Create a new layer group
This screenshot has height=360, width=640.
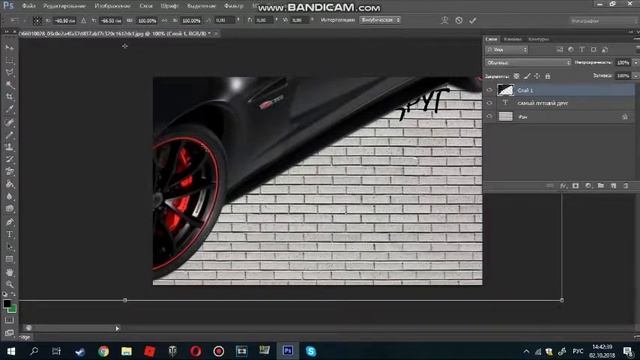pos(601,186)
